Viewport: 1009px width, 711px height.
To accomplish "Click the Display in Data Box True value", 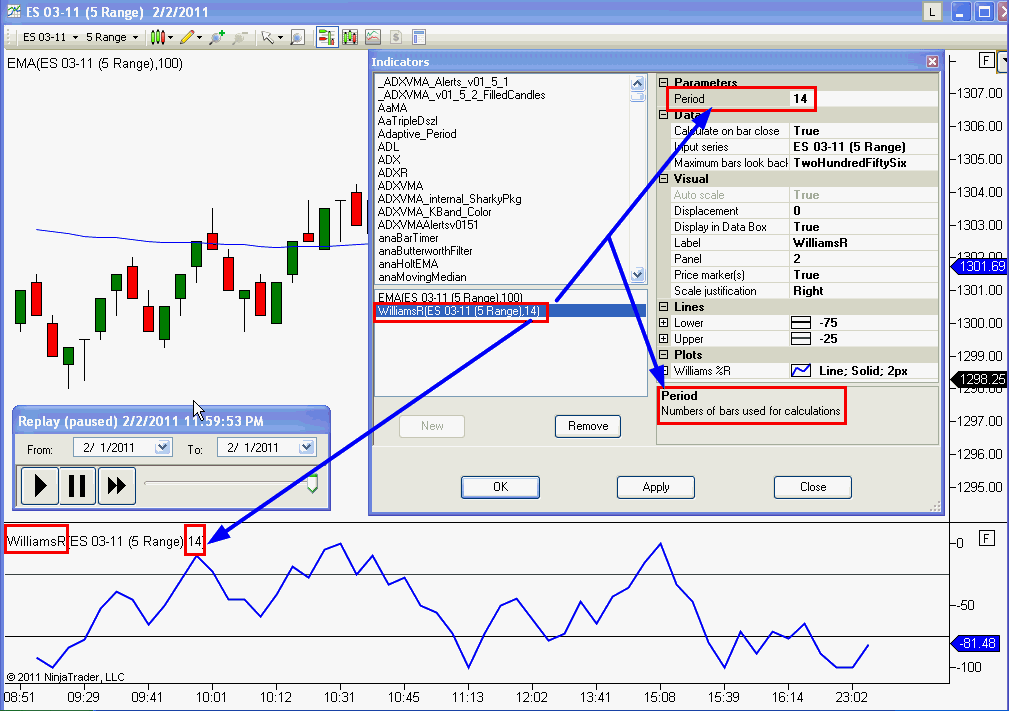I will 864,226.
